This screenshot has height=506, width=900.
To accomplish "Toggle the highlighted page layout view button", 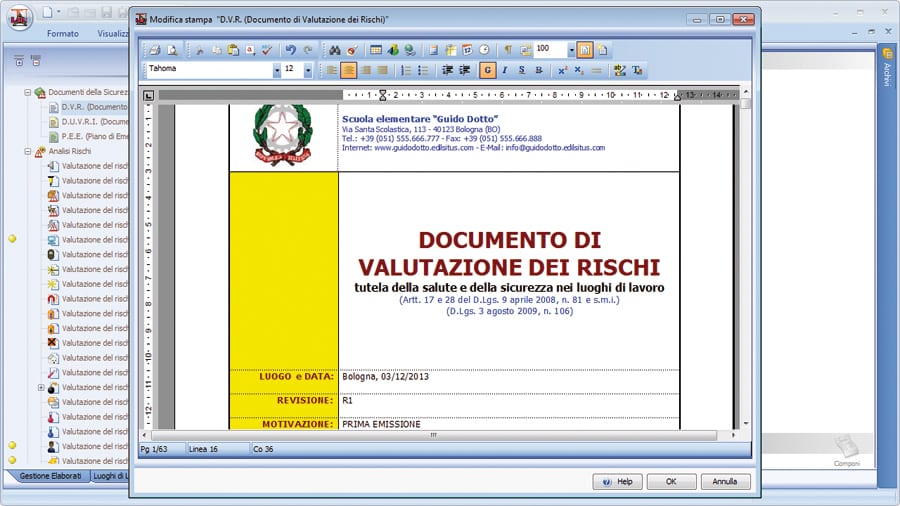I will click(x=584, y=50).
